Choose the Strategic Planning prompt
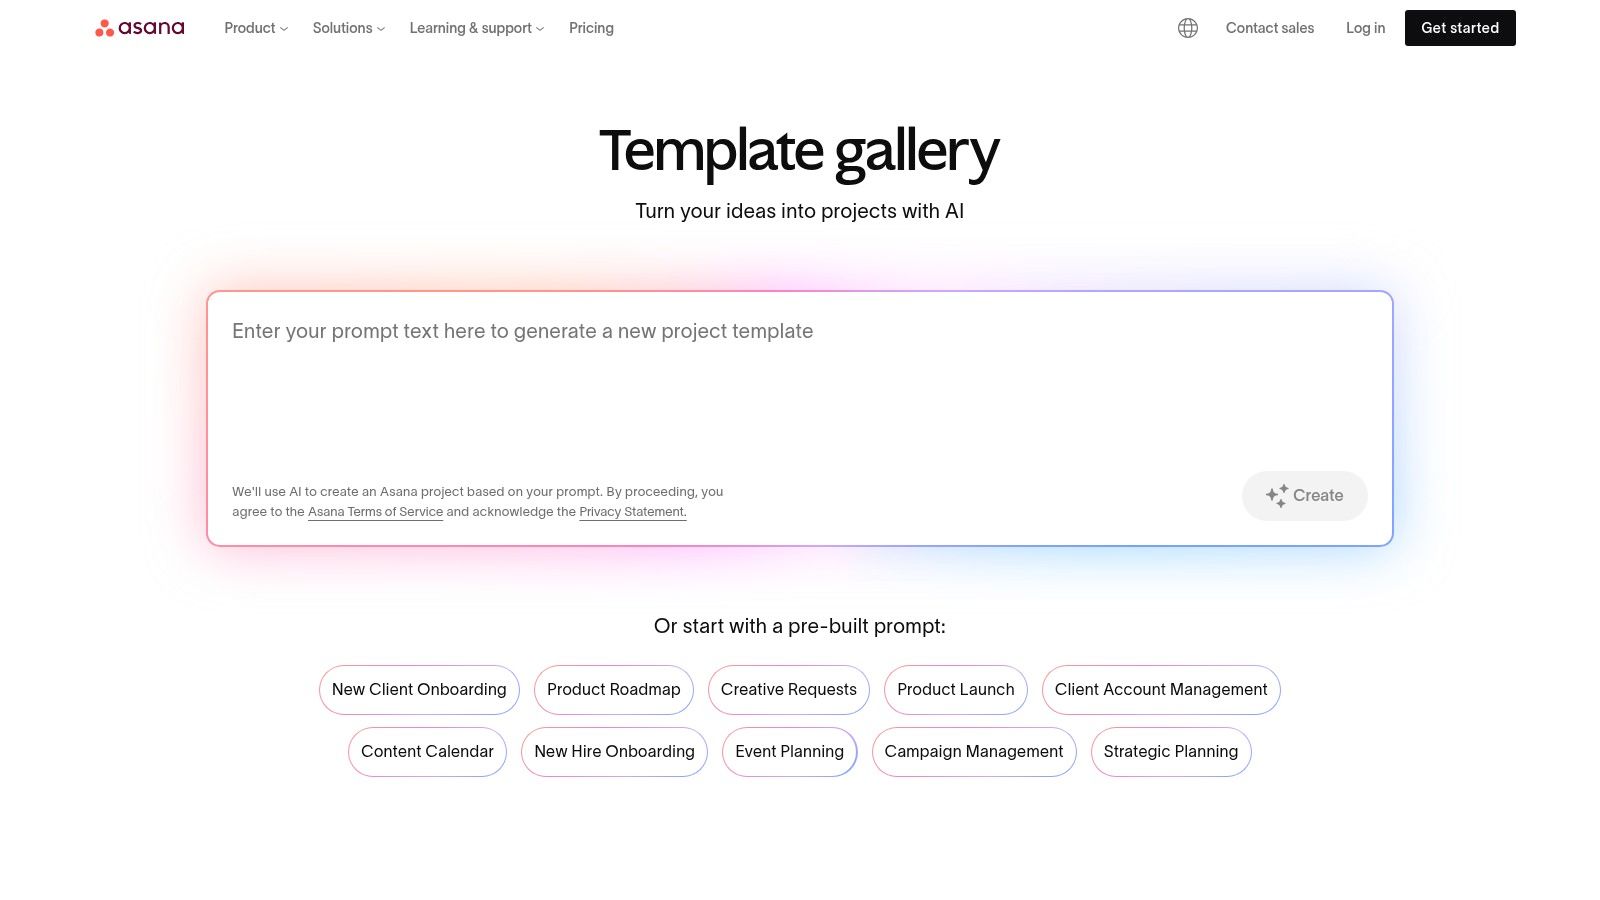This screenshot has height=900, width=1600. click(x=1170, y=751)
